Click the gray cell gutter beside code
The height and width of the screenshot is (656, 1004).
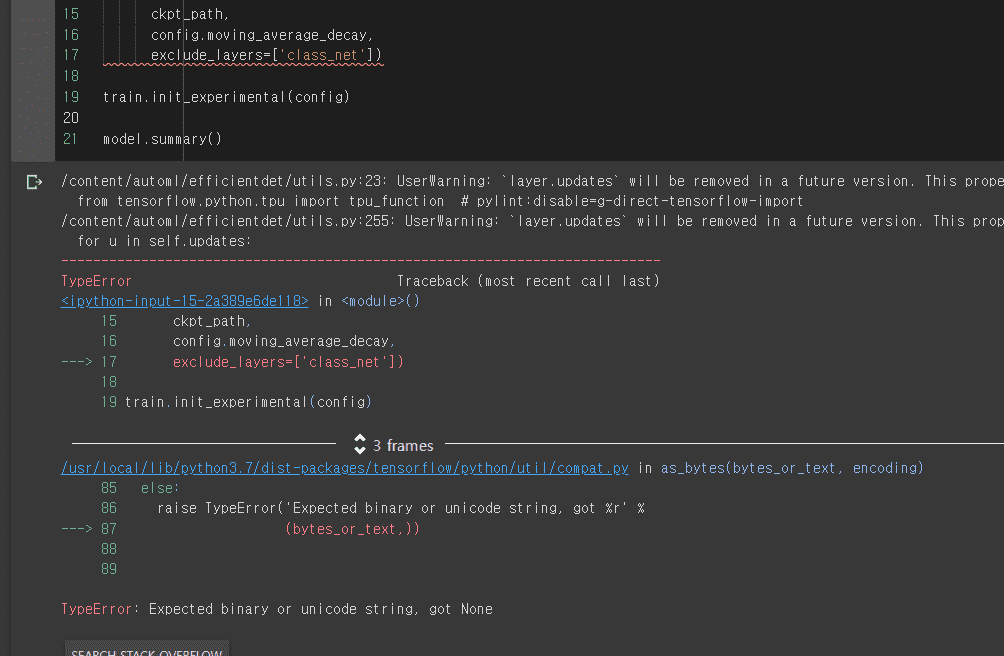click(33, 80)
